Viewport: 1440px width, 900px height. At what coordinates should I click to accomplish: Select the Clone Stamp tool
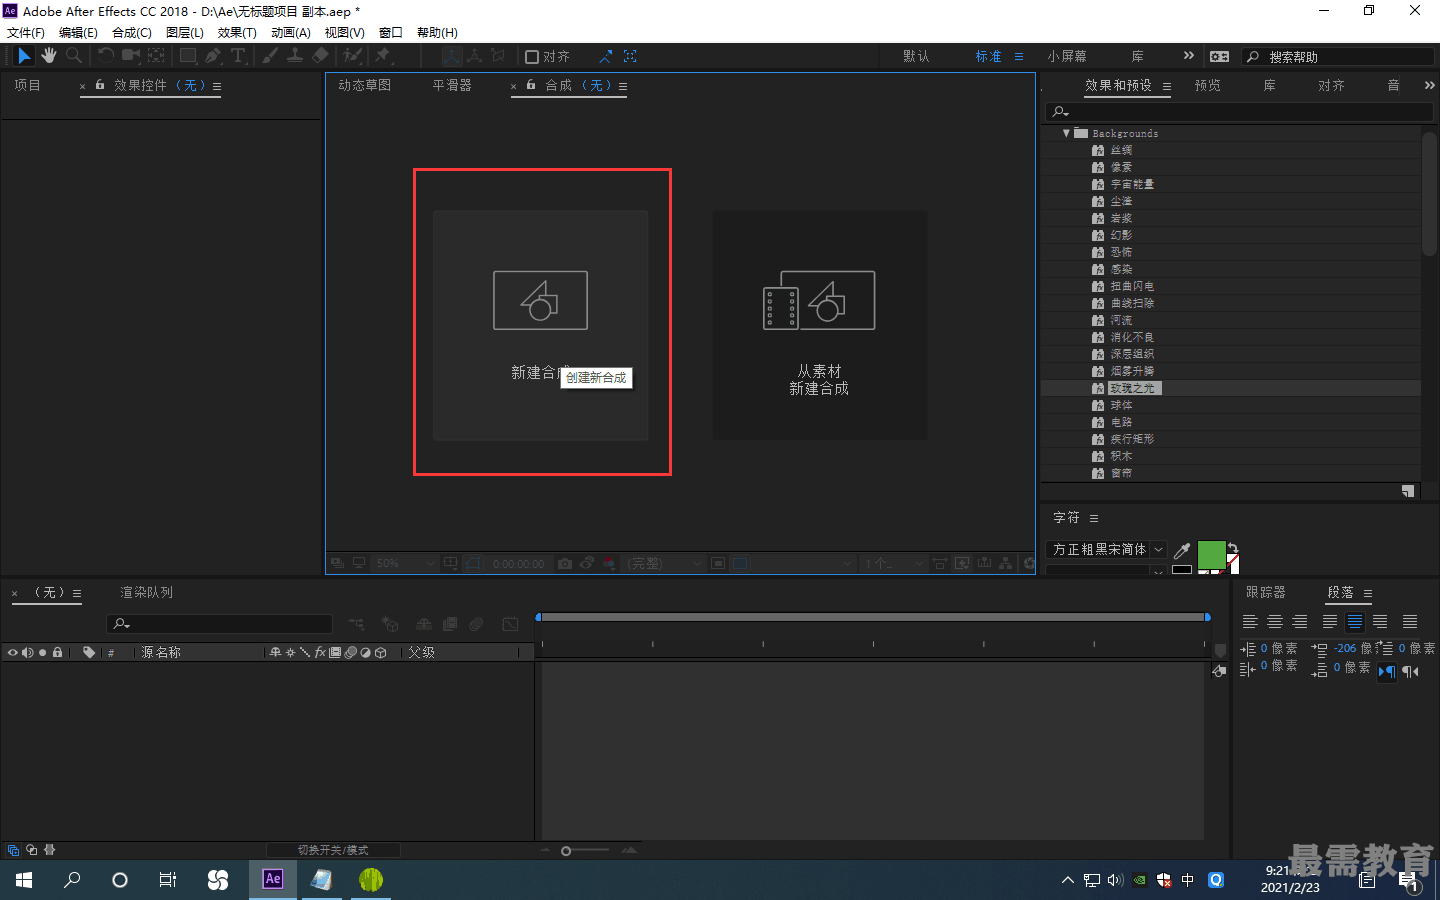[x=295, y=56]
